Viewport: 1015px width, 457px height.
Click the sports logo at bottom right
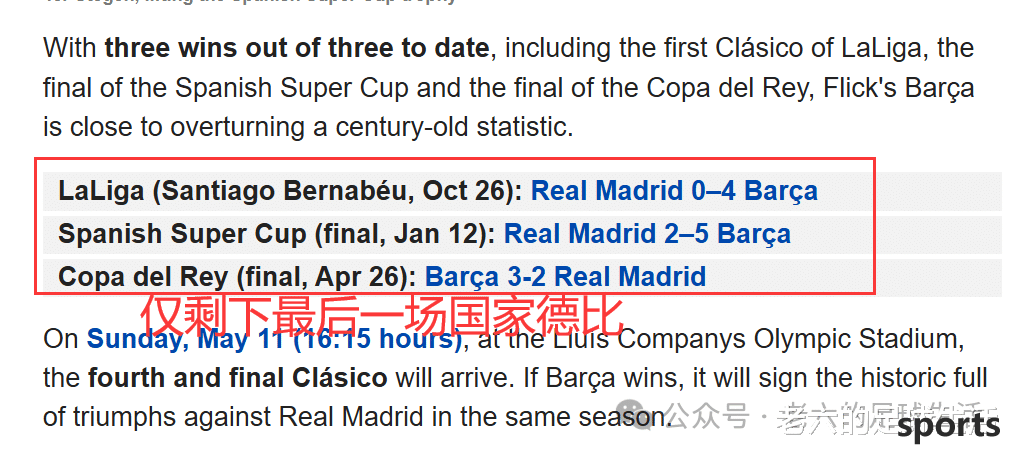(948, 427)
